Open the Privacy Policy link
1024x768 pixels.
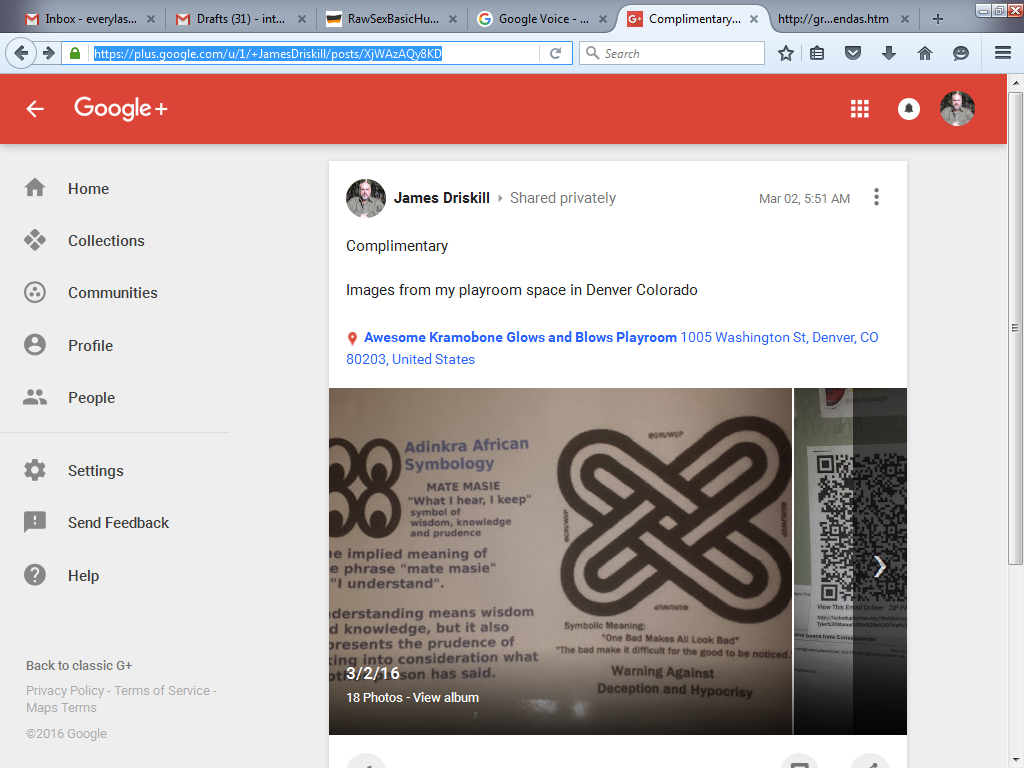pos(65,690)
